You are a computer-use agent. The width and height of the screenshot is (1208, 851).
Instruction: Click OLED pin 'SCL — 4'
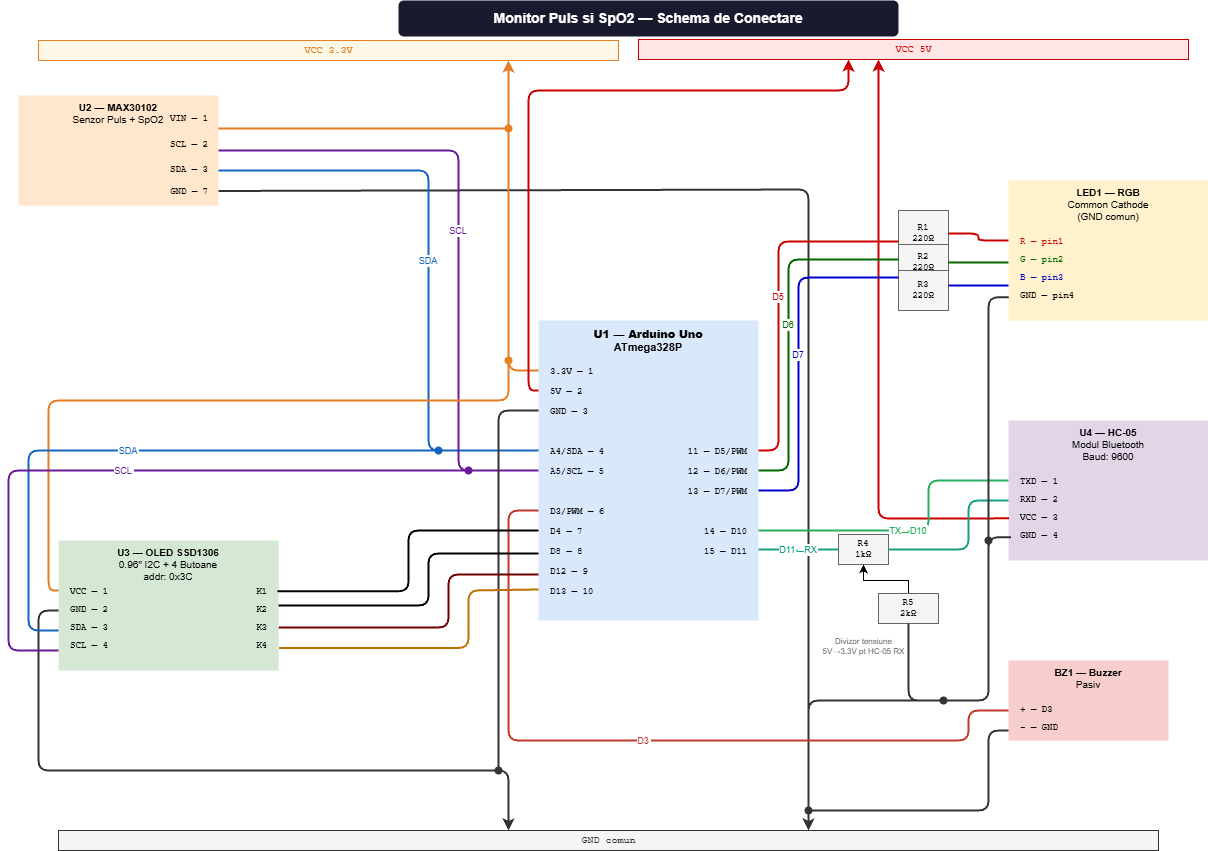pos(88,645)
